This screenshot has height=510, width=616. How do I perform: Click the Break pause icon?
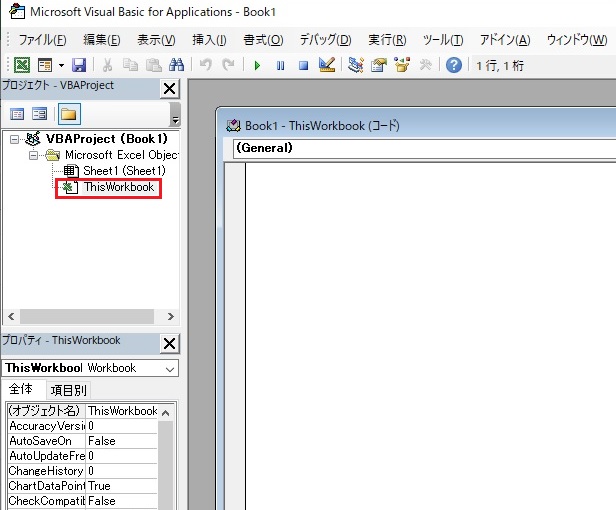tap(280, 65)
